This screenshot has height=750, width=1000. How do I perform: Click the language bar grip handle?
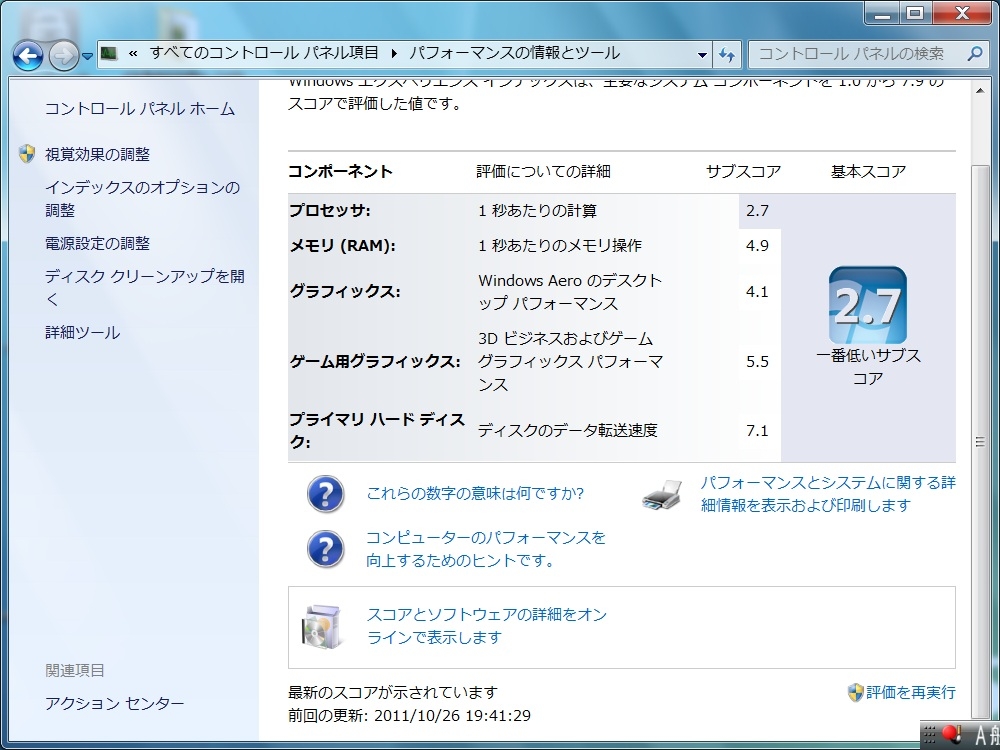(x=929, y=735)
